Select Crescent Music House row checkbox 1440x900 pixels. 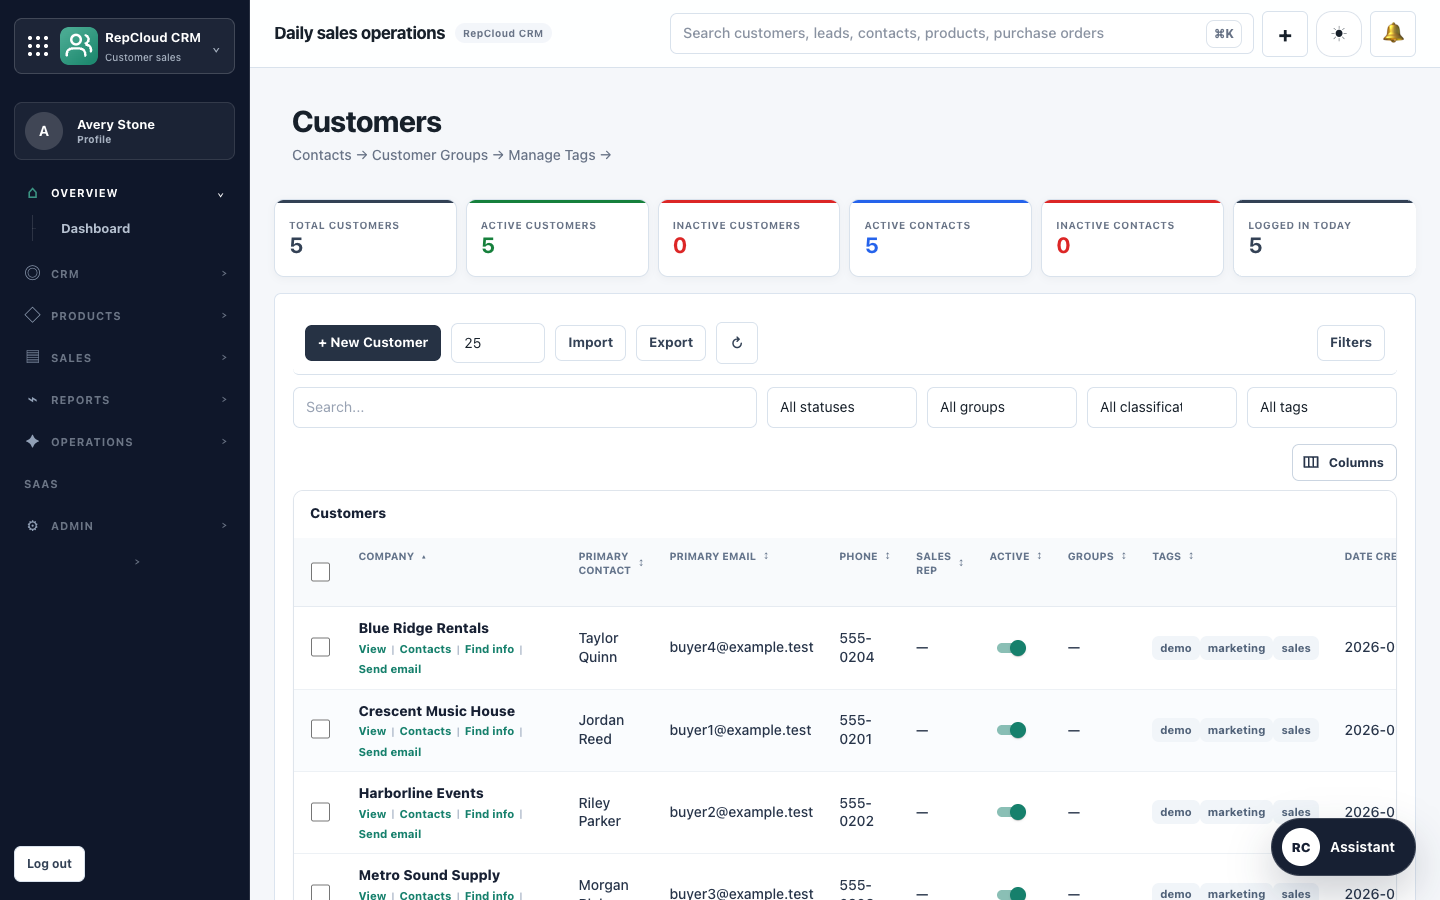[x=320, y=729]
